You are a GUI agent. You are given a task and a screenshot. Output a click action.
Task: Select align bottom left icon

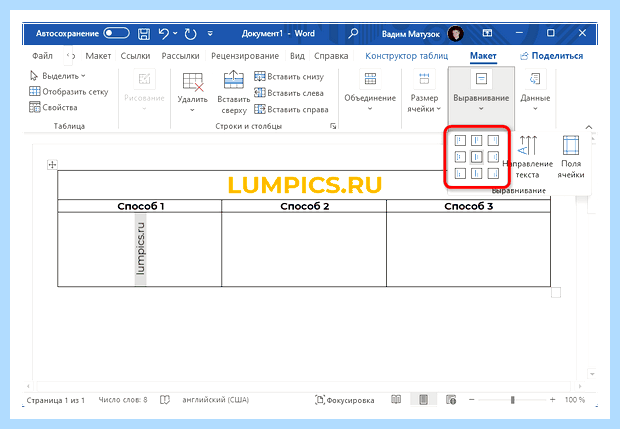(x=460, y=173)
